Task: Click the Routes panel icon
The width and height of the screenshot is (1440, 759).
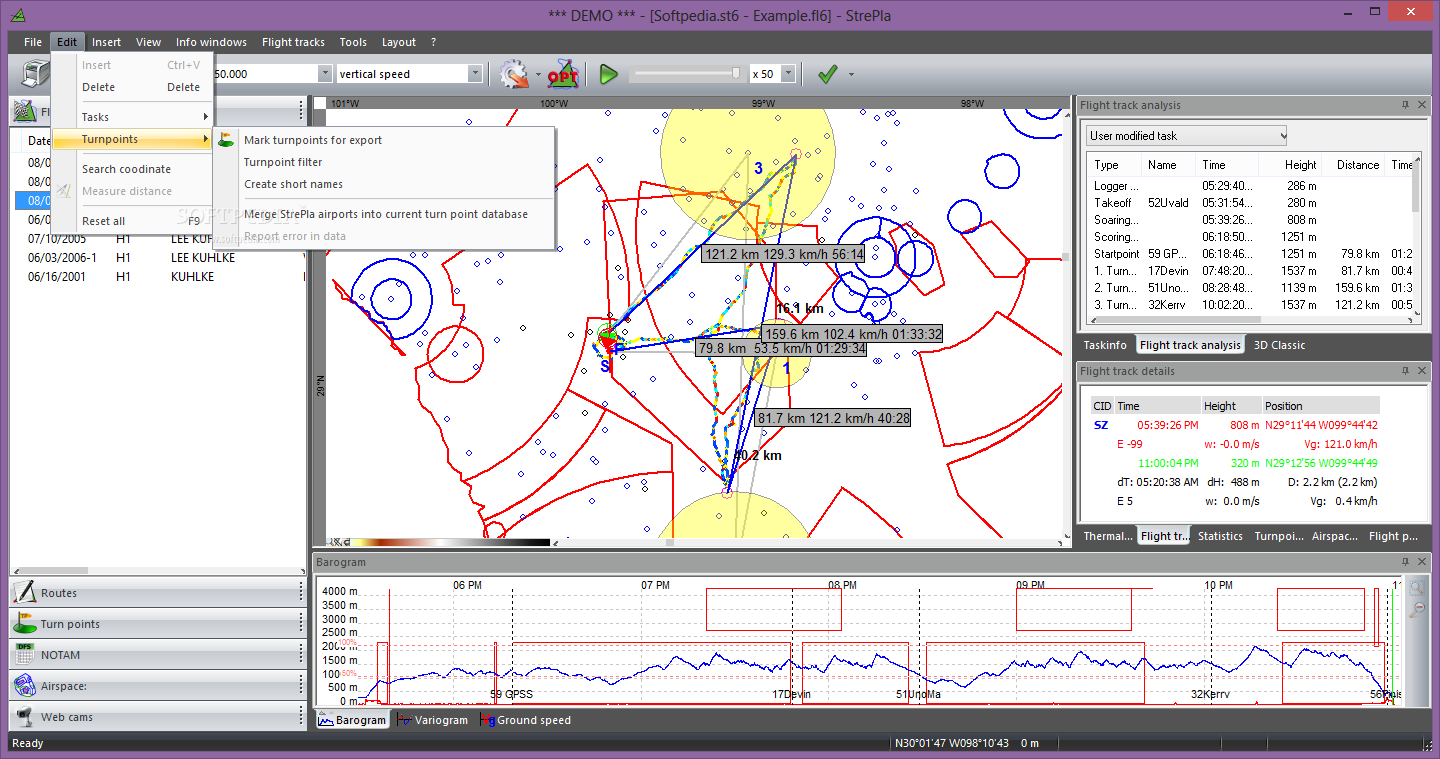Action: (25, 592)
